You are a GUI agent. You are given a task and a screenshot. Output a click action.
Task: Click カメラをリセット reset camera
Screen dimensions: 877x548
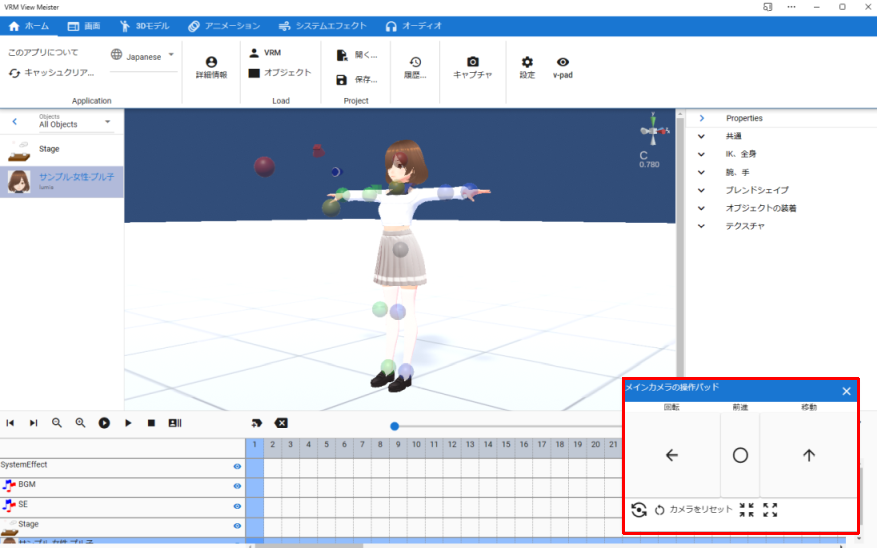point(694,509)
